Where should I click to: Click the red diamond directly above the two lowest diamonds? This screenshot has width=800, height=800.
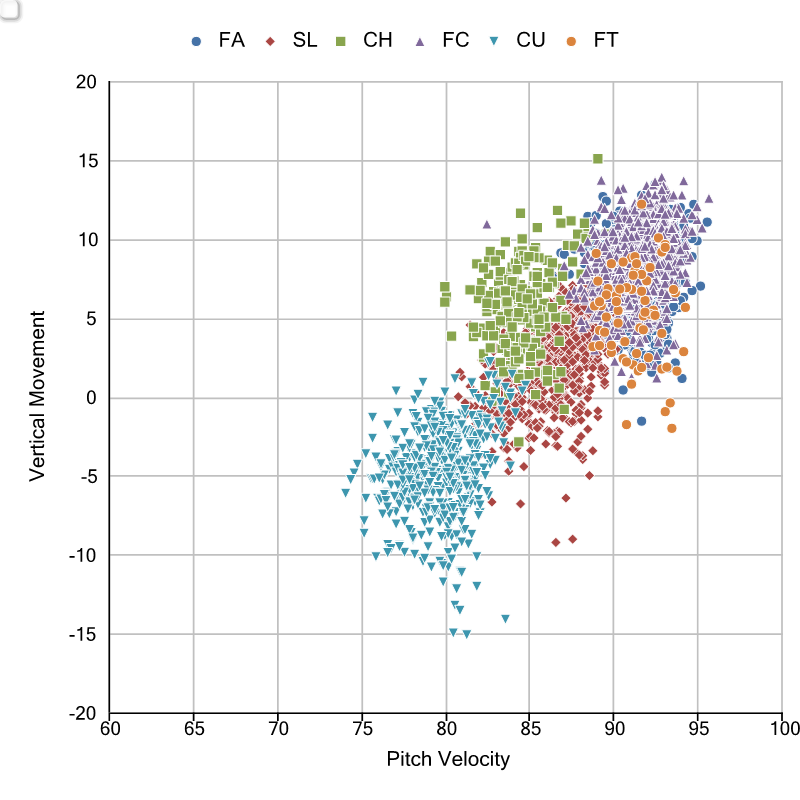click(x=566, y=498)
